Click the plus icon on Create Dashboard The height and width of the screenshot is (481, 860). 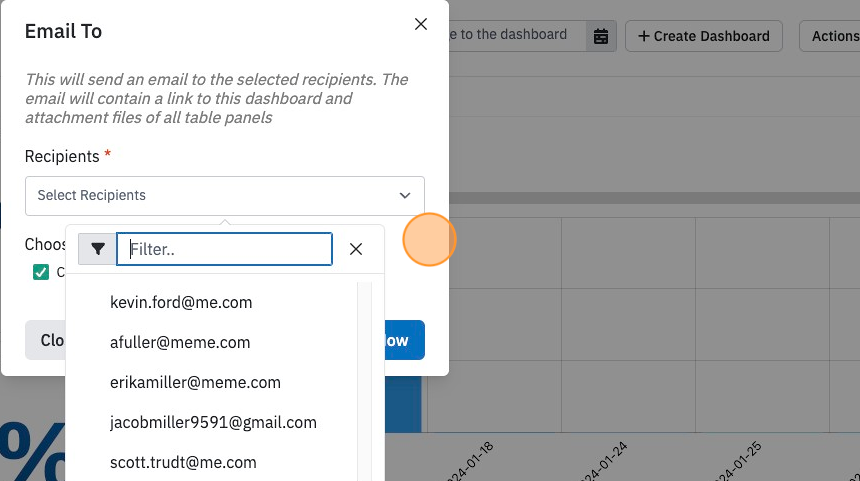[x=644, y=36]
